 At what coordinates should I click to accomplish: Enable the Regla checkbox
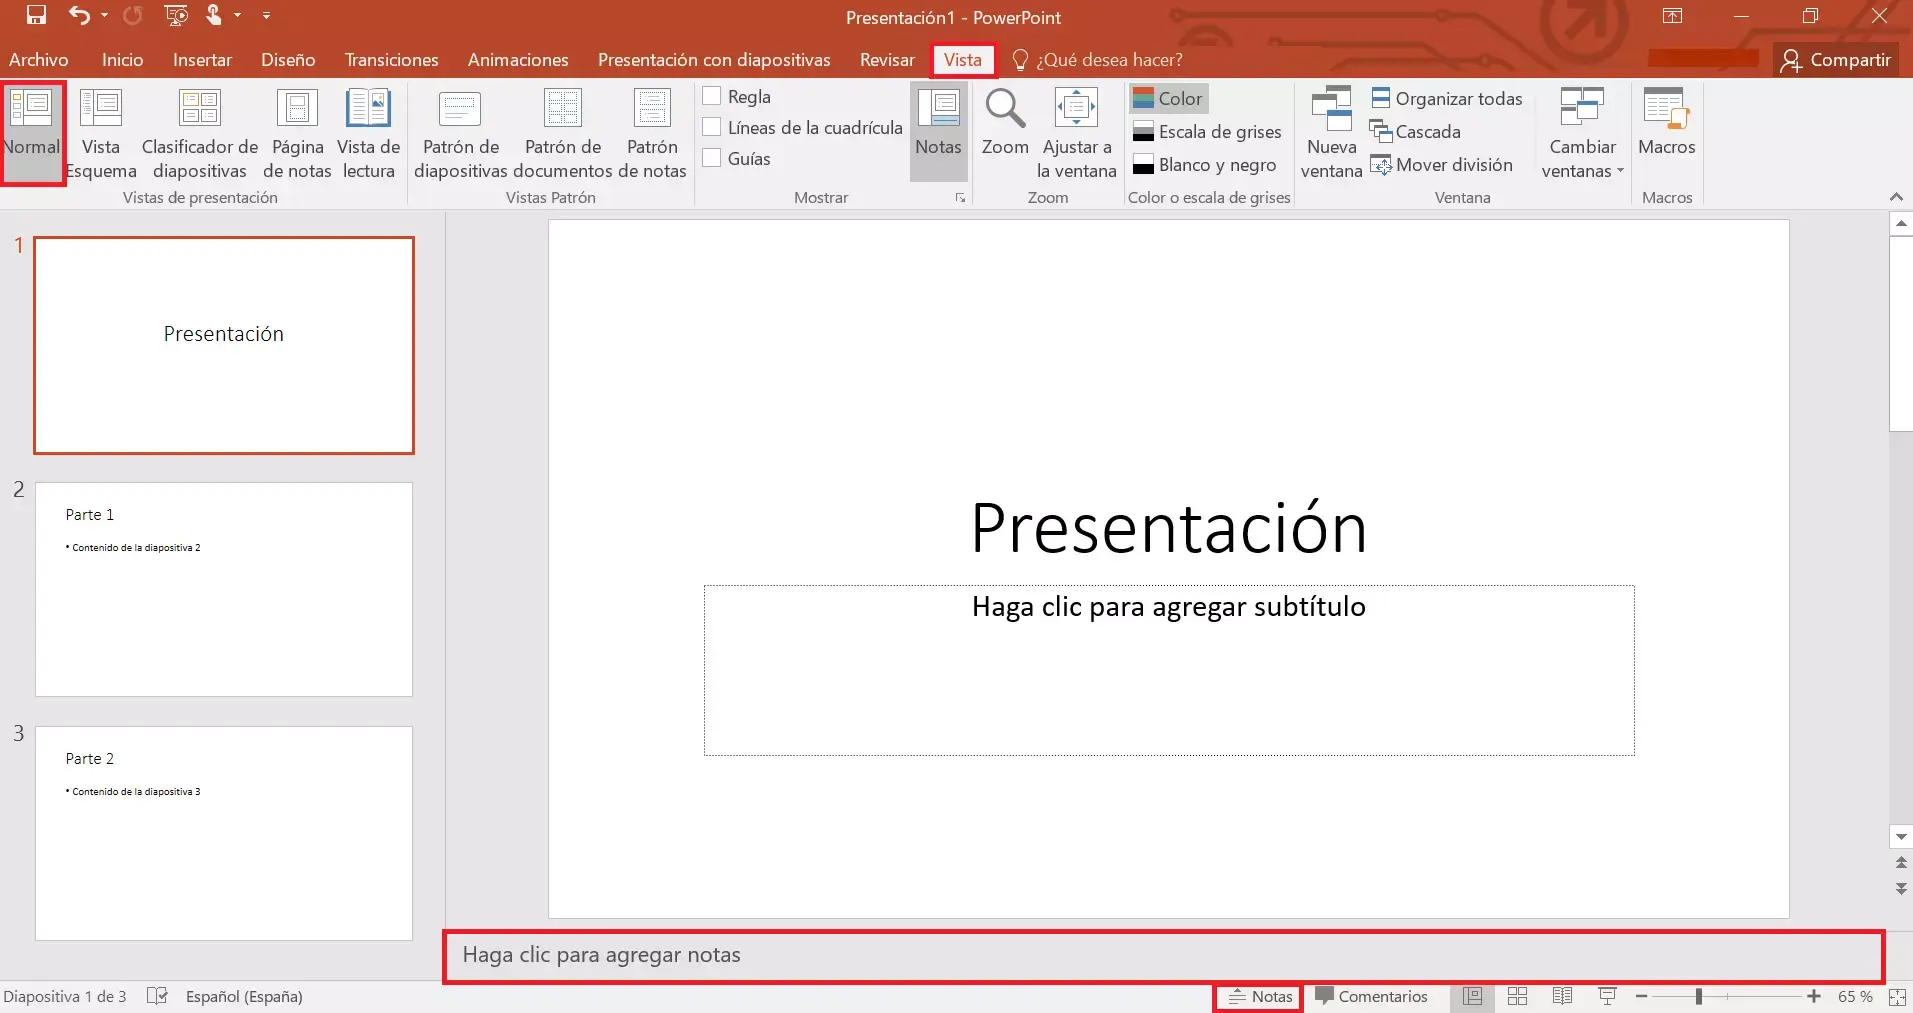tap(711, 95)
